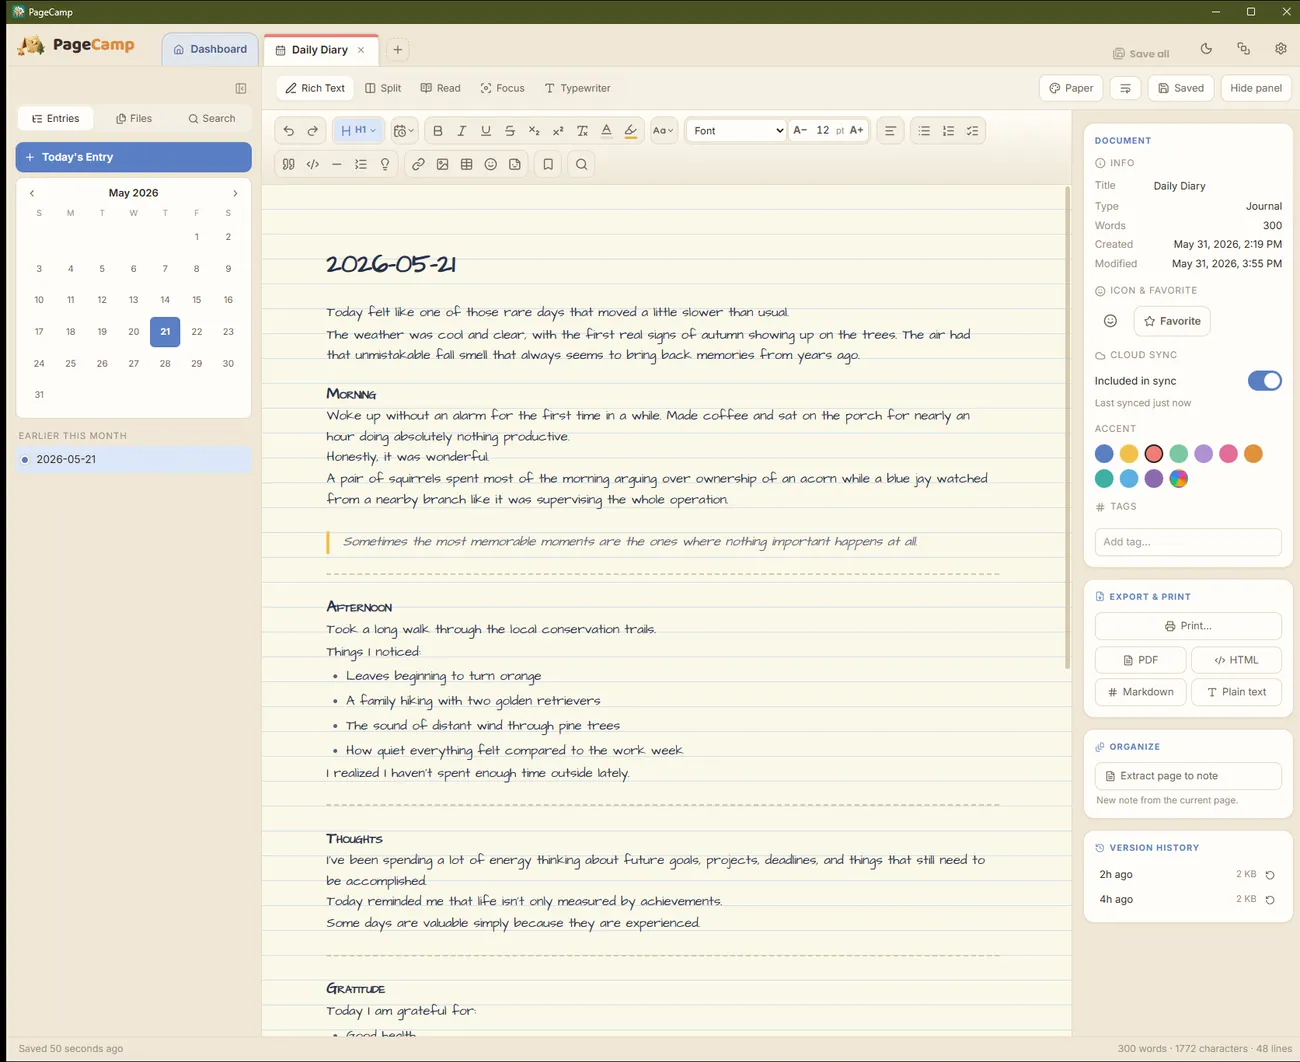Restore the 4h ago version
Image resolution: width=1300 pixels, height=1062 pixels.
click(1270, 900)
